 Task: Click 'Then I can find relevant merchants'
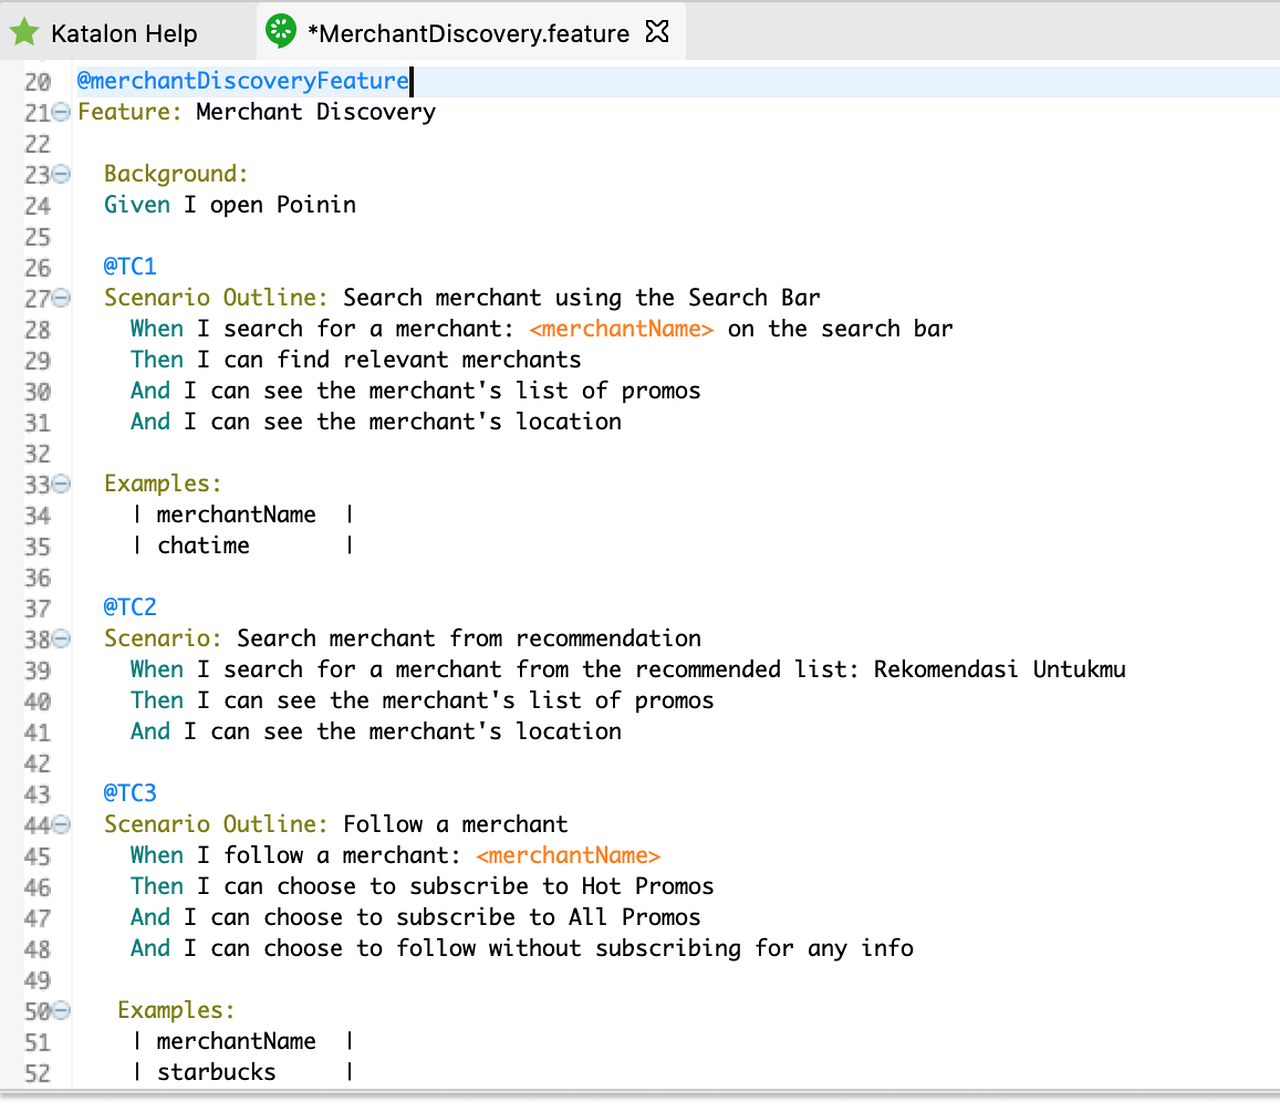355,360
